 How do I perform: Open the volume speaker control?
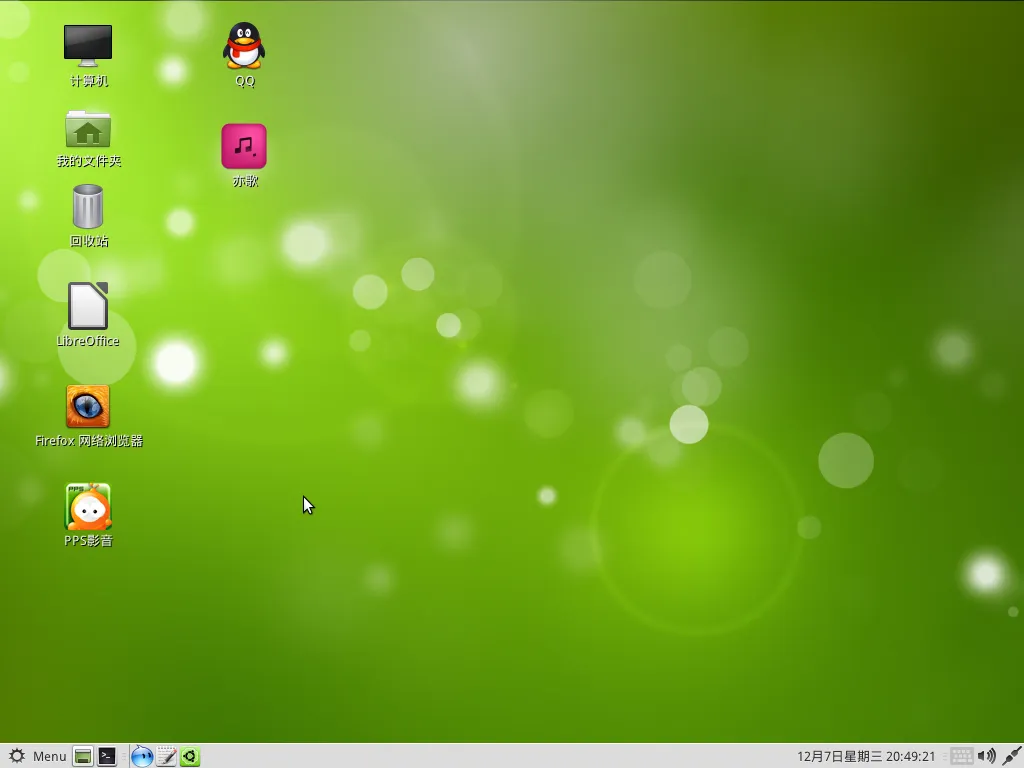986,756
